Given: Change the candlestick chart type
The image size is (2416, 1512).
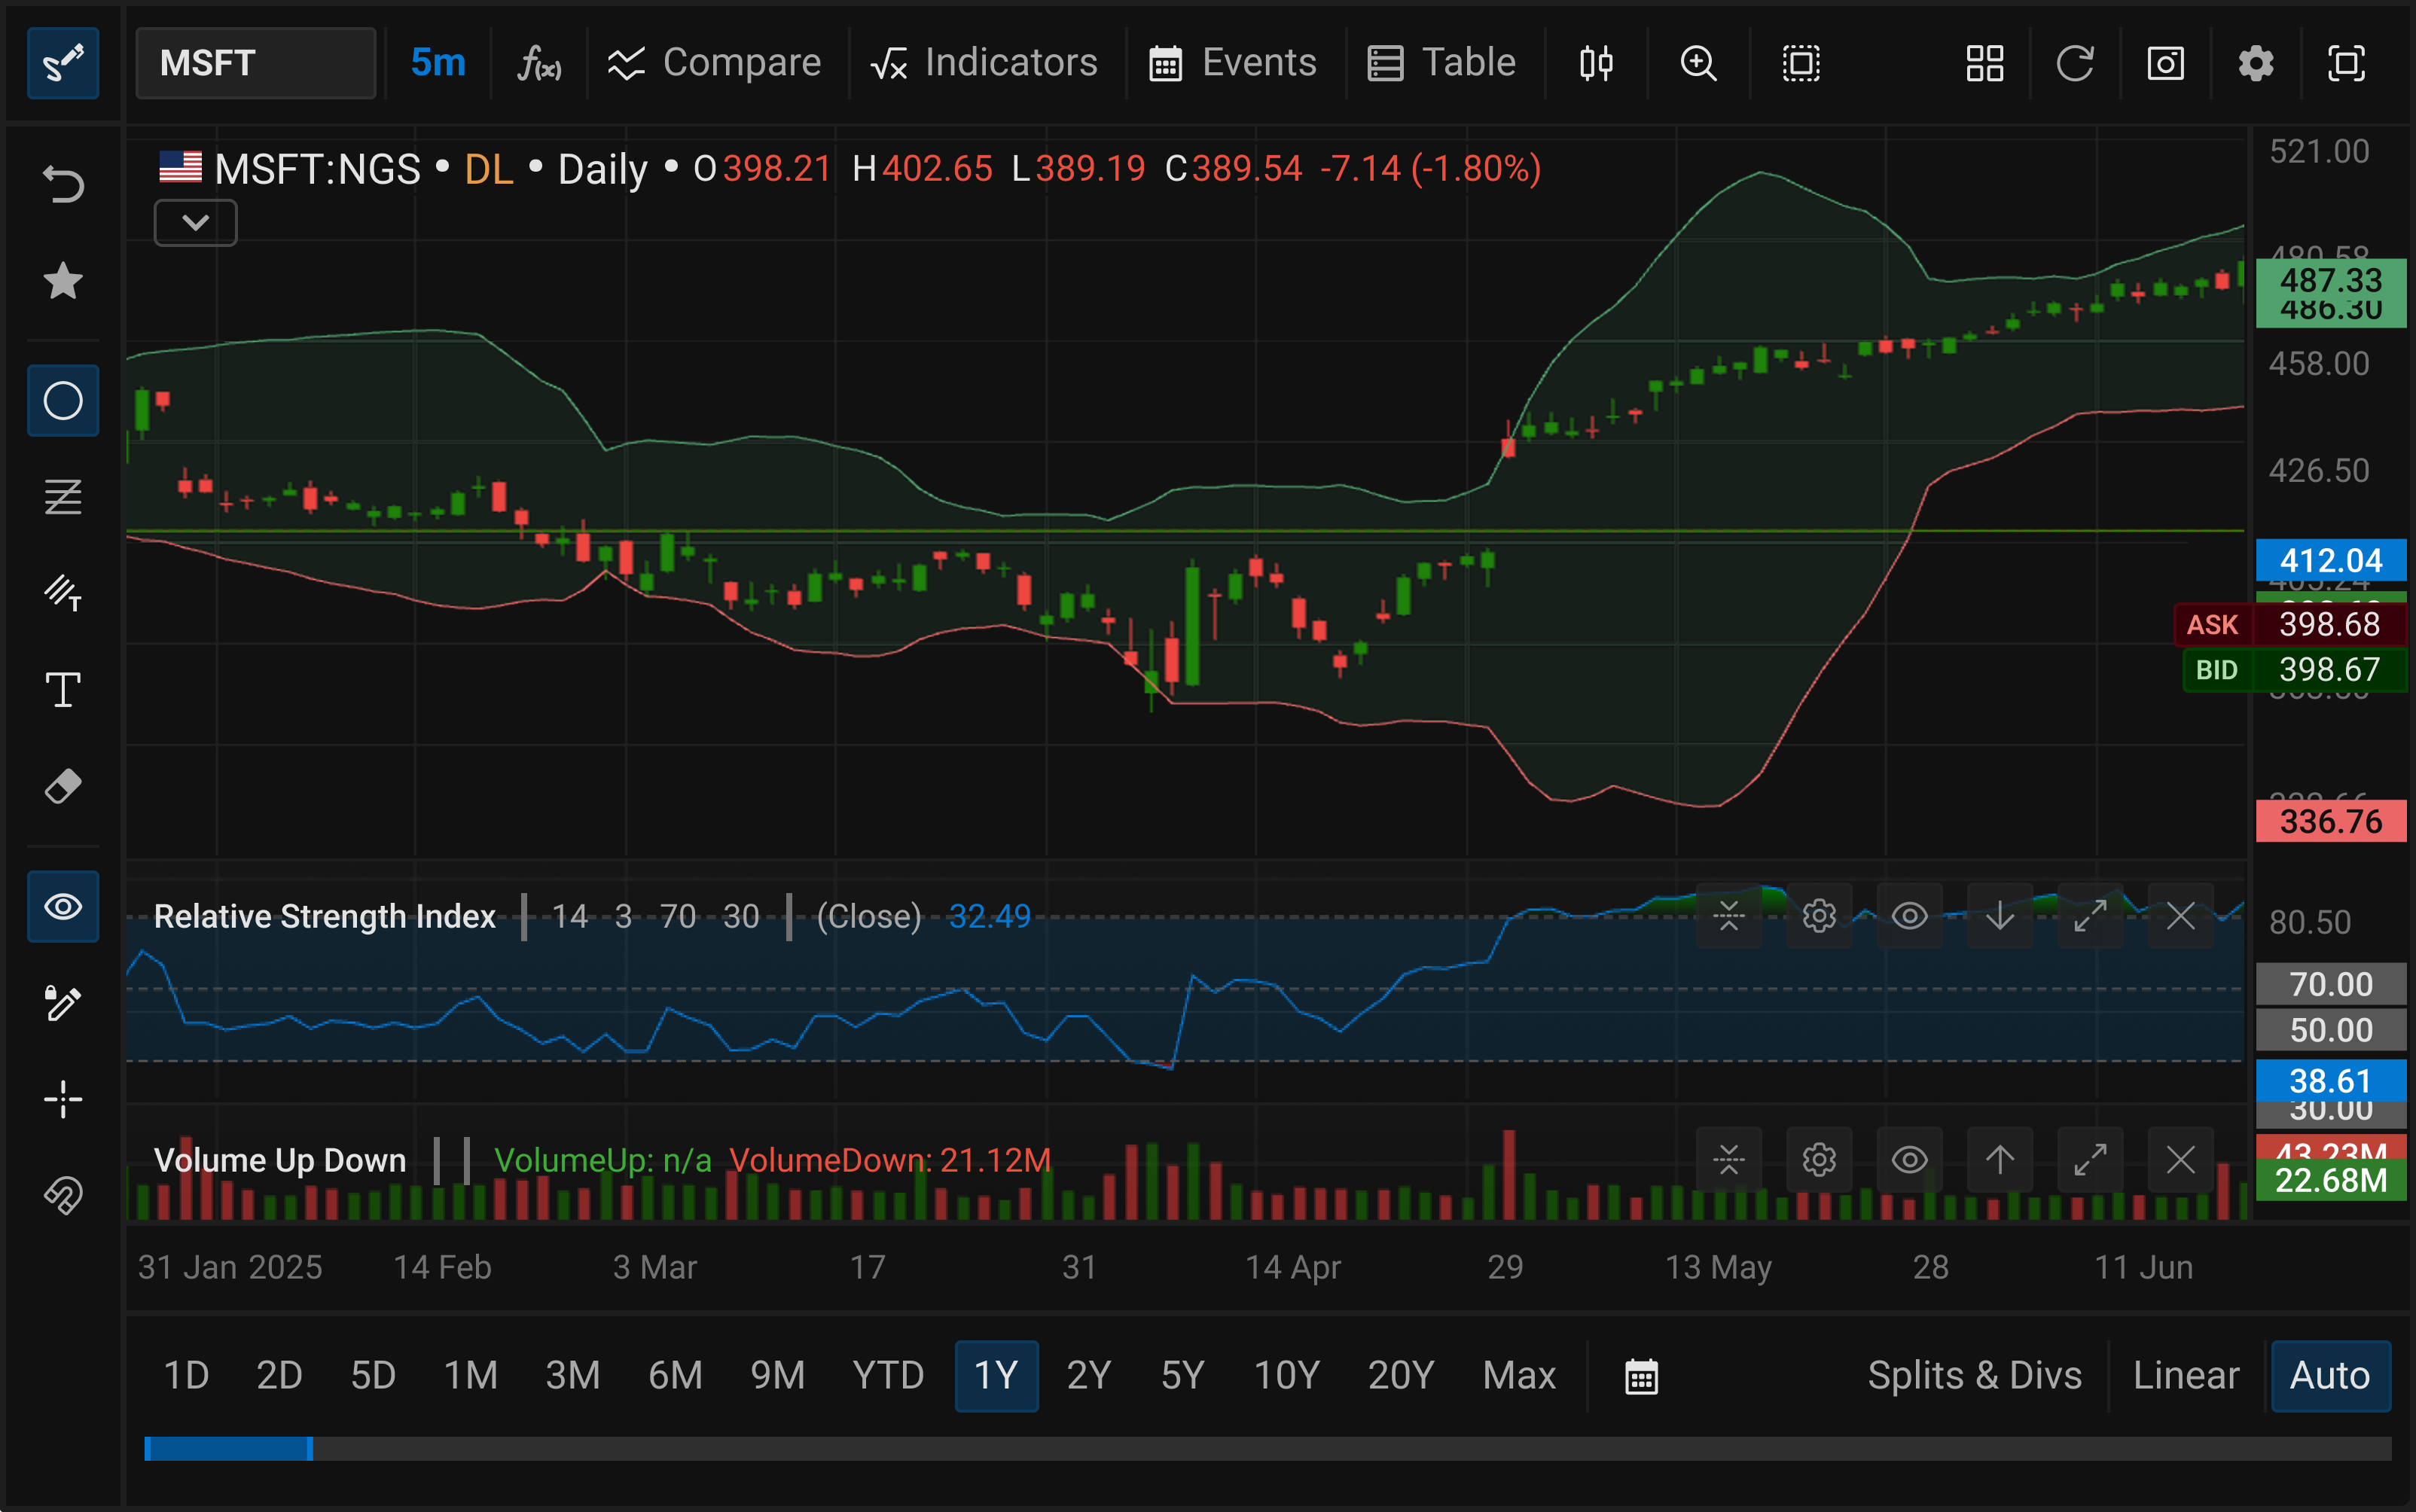Looking at the screenshot, I should pos(1596,63).
